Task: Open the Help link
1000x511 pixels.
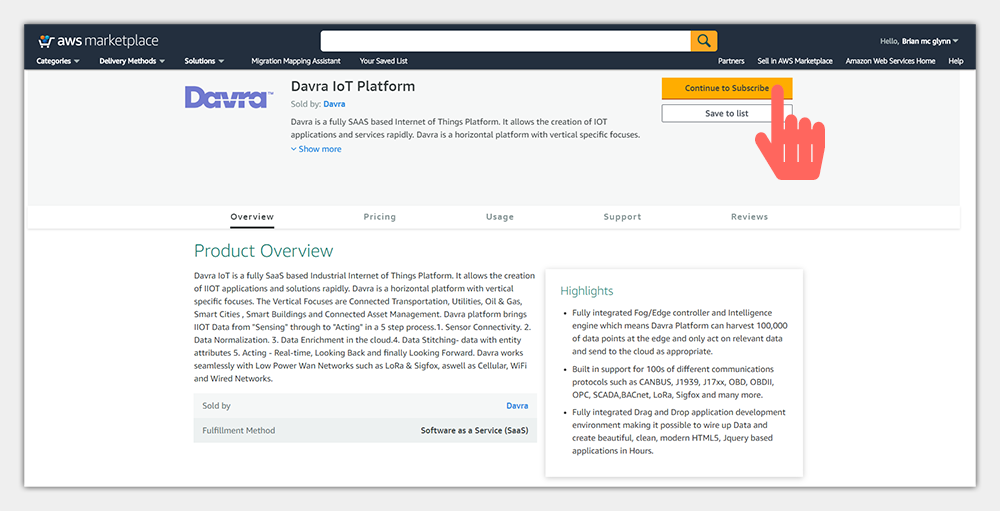Action: pyautogui.click(x=955, y=61)
